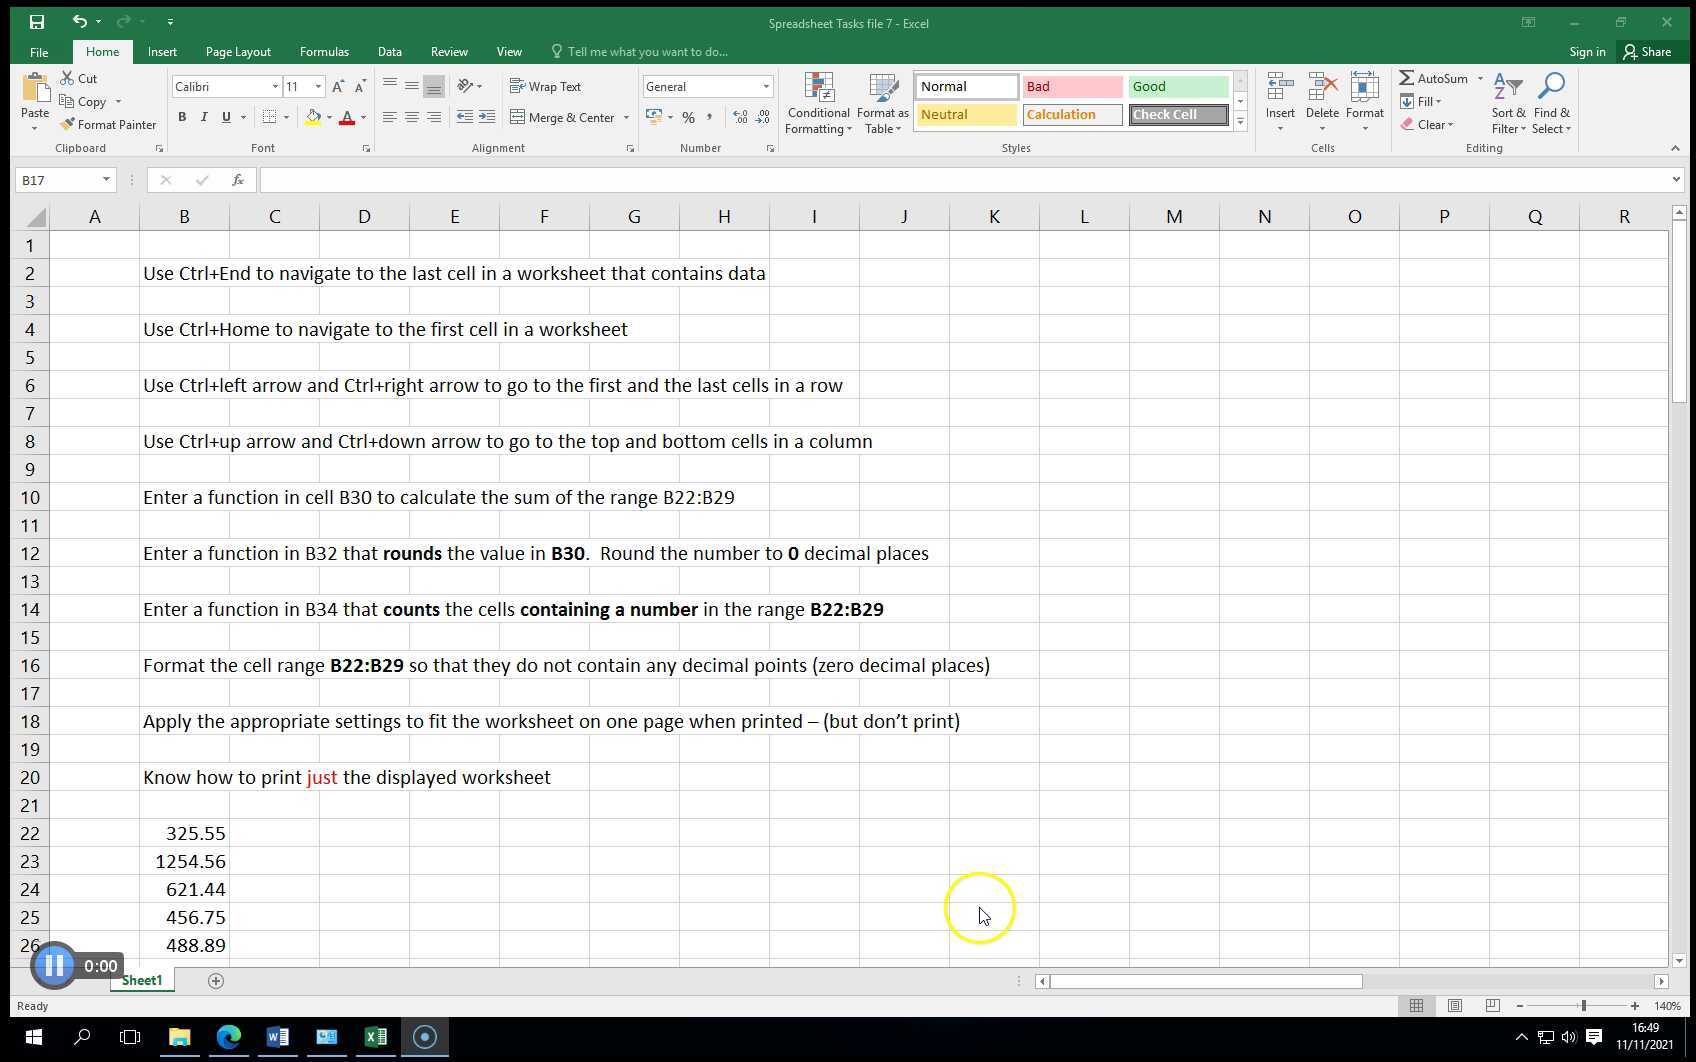The image size is (1696, 1062).
Task: Open the Page Layout ribbon tab
Action: click(x=238, y=51)
